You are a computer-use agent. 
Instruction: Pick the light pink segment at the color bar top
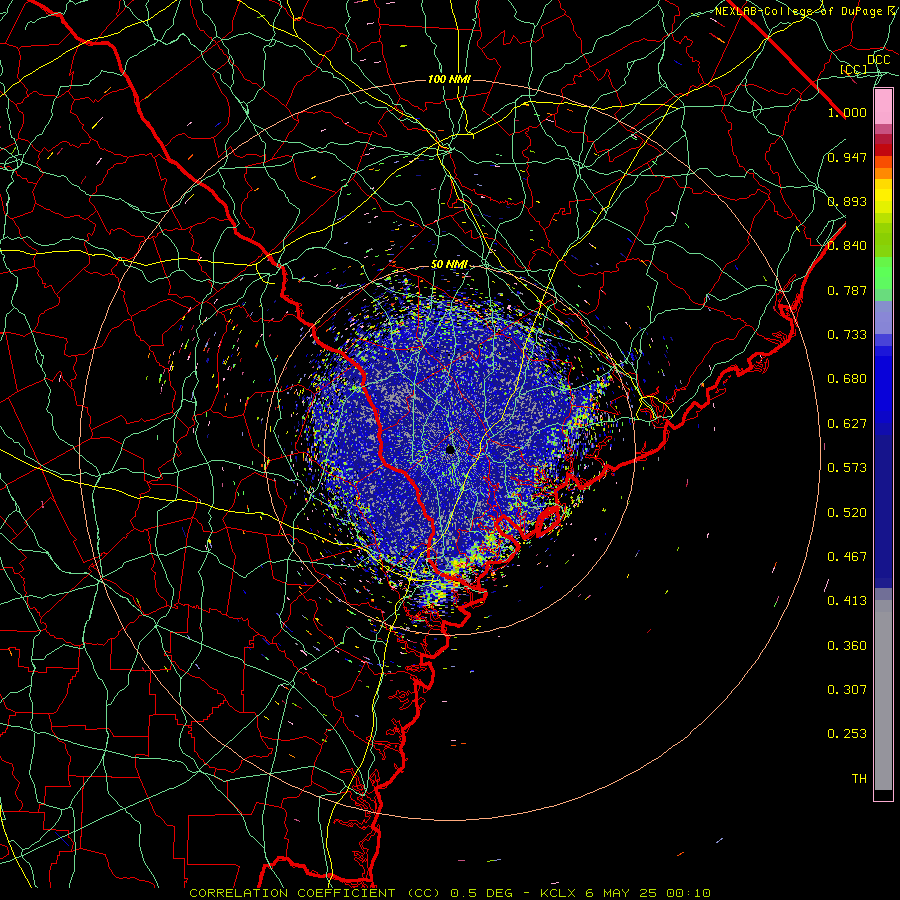[883, 107]
